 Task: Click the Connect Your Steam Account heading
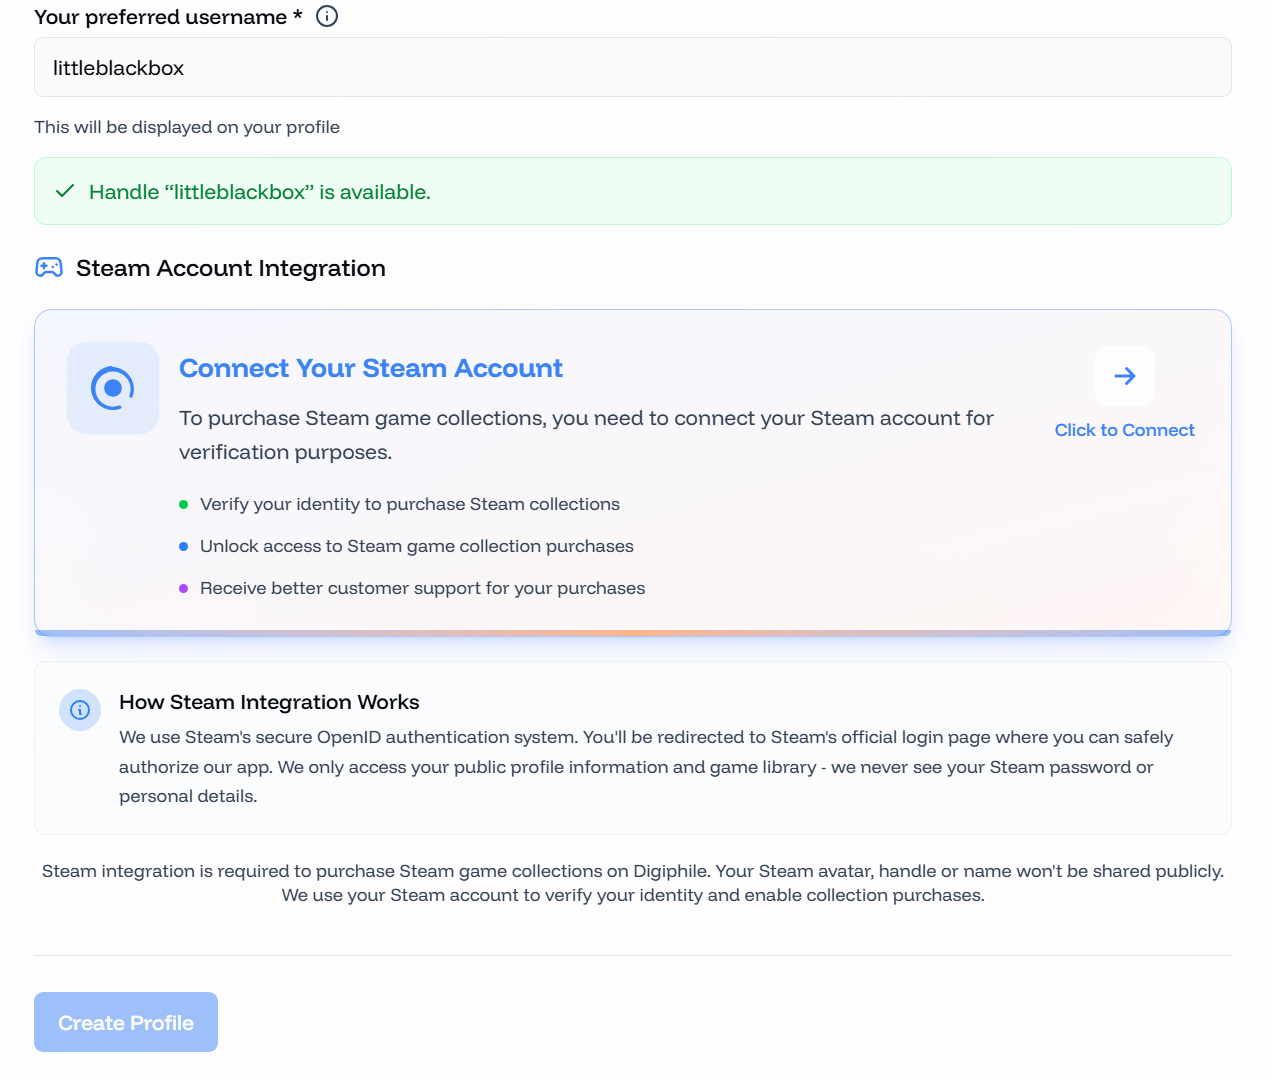(x=371, y=368)
